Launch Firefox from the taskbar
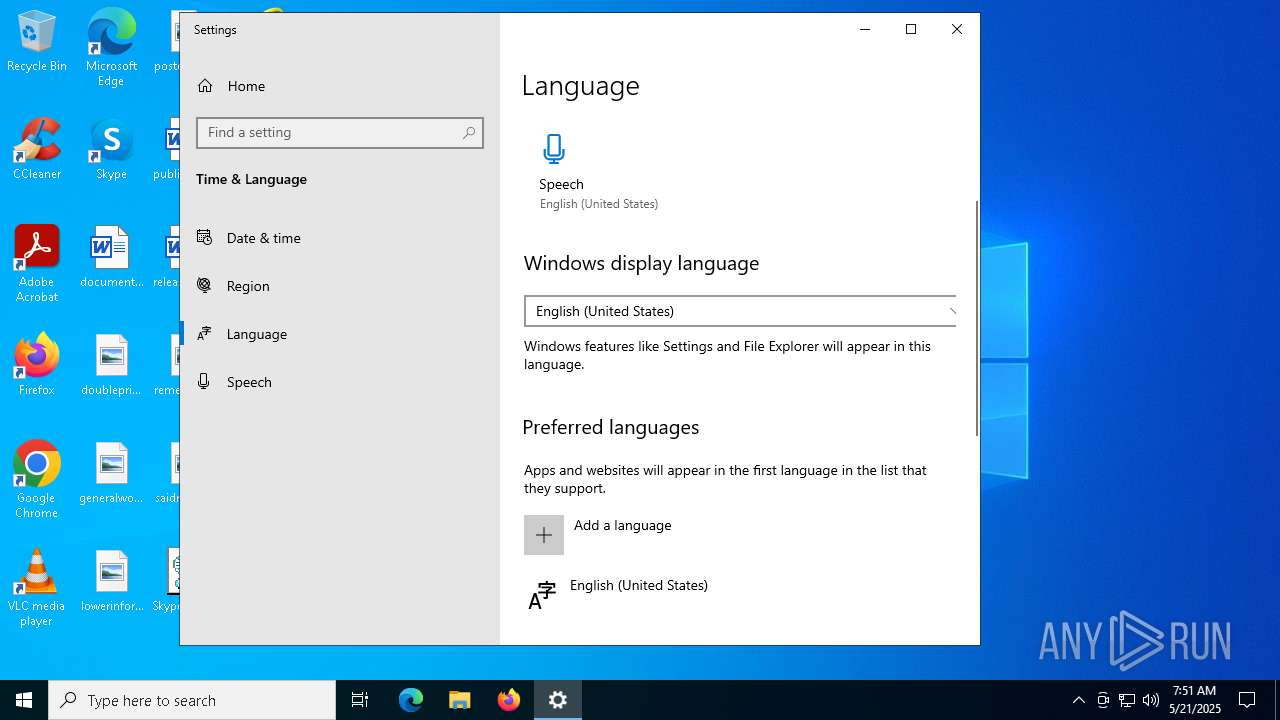The image size is (1280, 720). coord(509,700)
